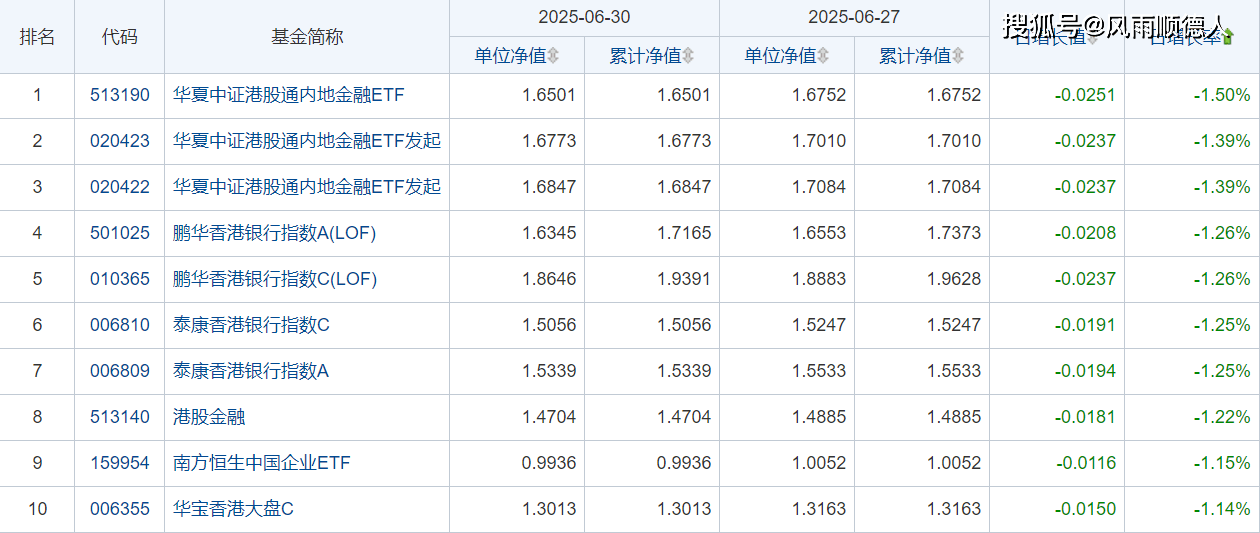Open fund code 006355 link

pyautogui.click(x=120, y=510)
